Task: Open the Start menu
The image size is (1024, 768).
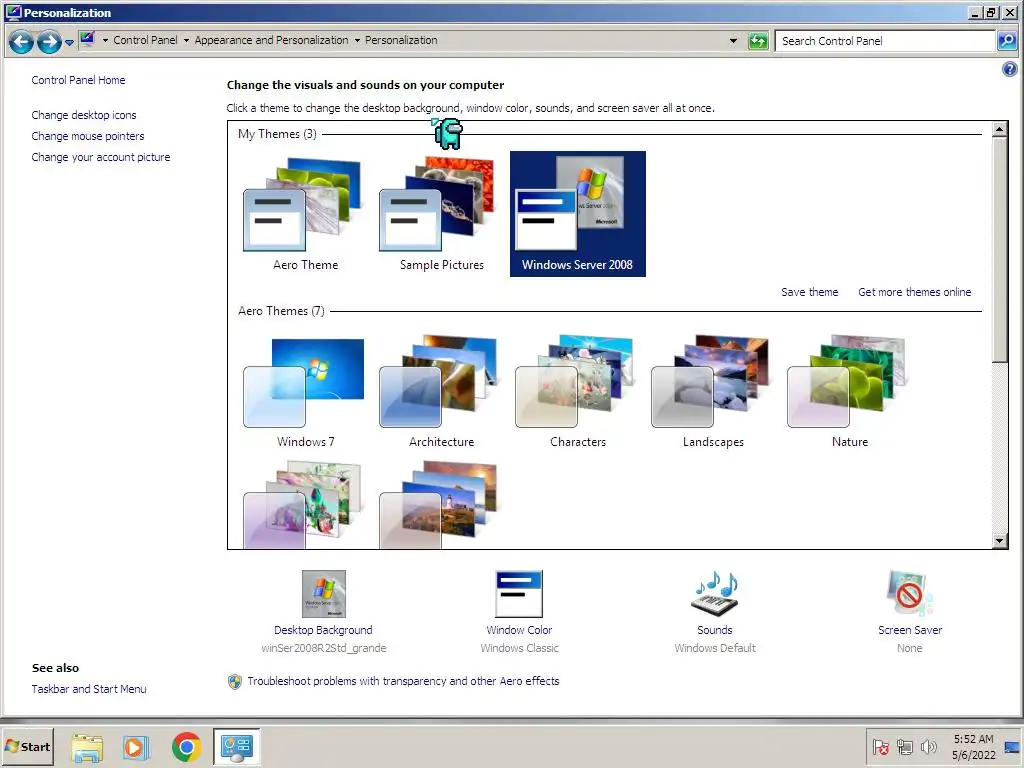Action: click(27, 747)
